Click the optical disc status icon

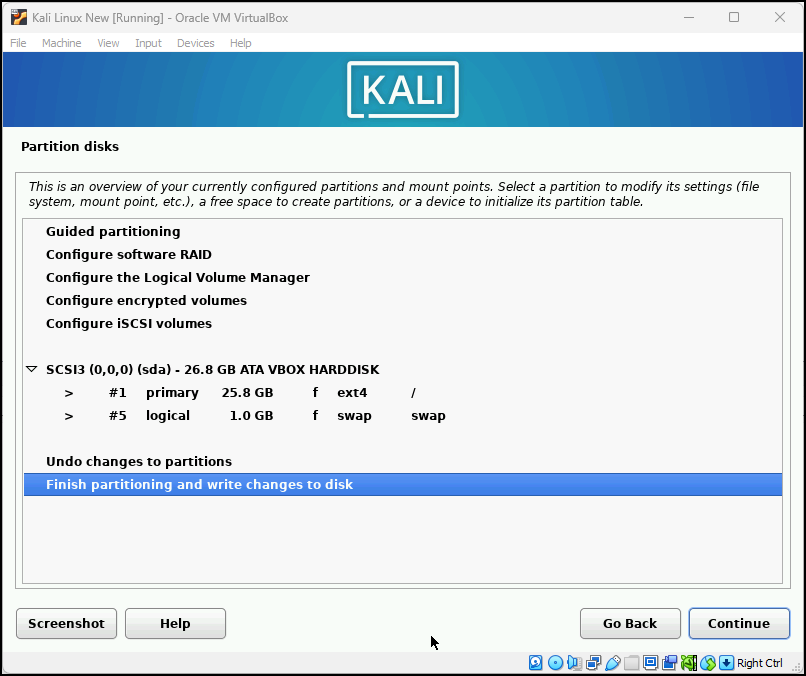(555, 663)
